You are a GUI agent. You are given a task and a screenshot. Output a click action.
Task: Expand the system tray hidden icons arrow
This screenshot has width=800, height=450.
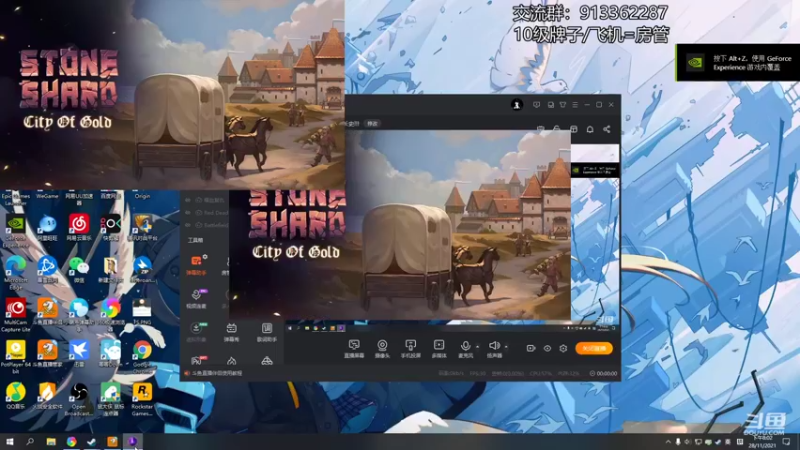[x=668, y=442]
